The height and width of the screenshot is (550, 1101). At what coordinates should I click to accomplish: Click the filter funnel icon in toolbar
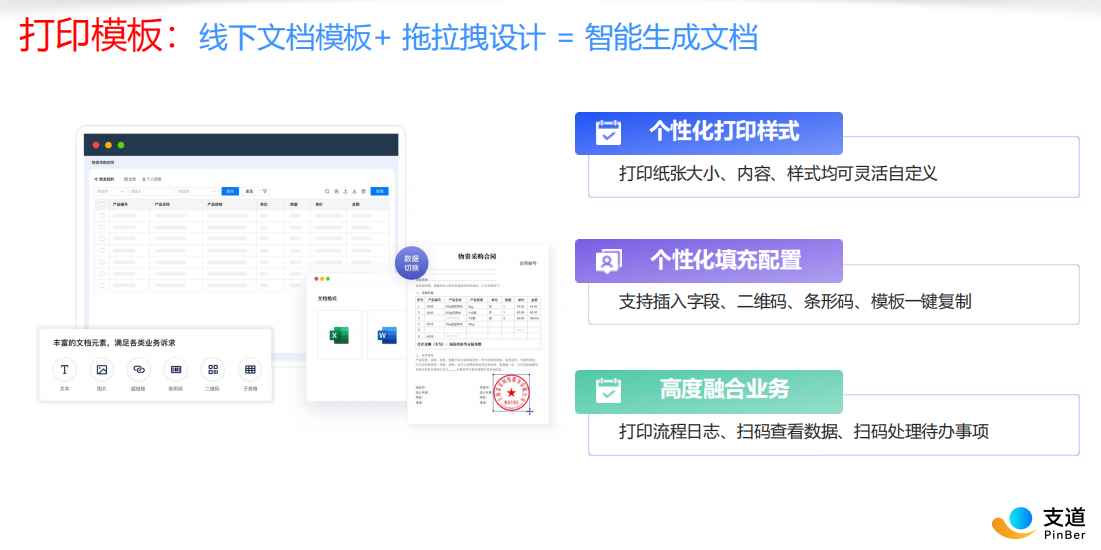[x=265, y=191]
